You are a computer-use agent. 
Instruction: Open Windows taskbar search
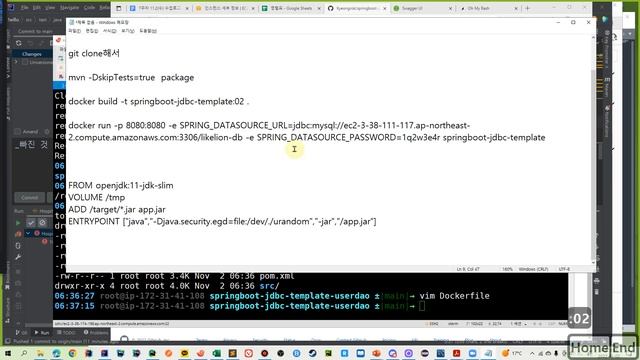[24, 353]
